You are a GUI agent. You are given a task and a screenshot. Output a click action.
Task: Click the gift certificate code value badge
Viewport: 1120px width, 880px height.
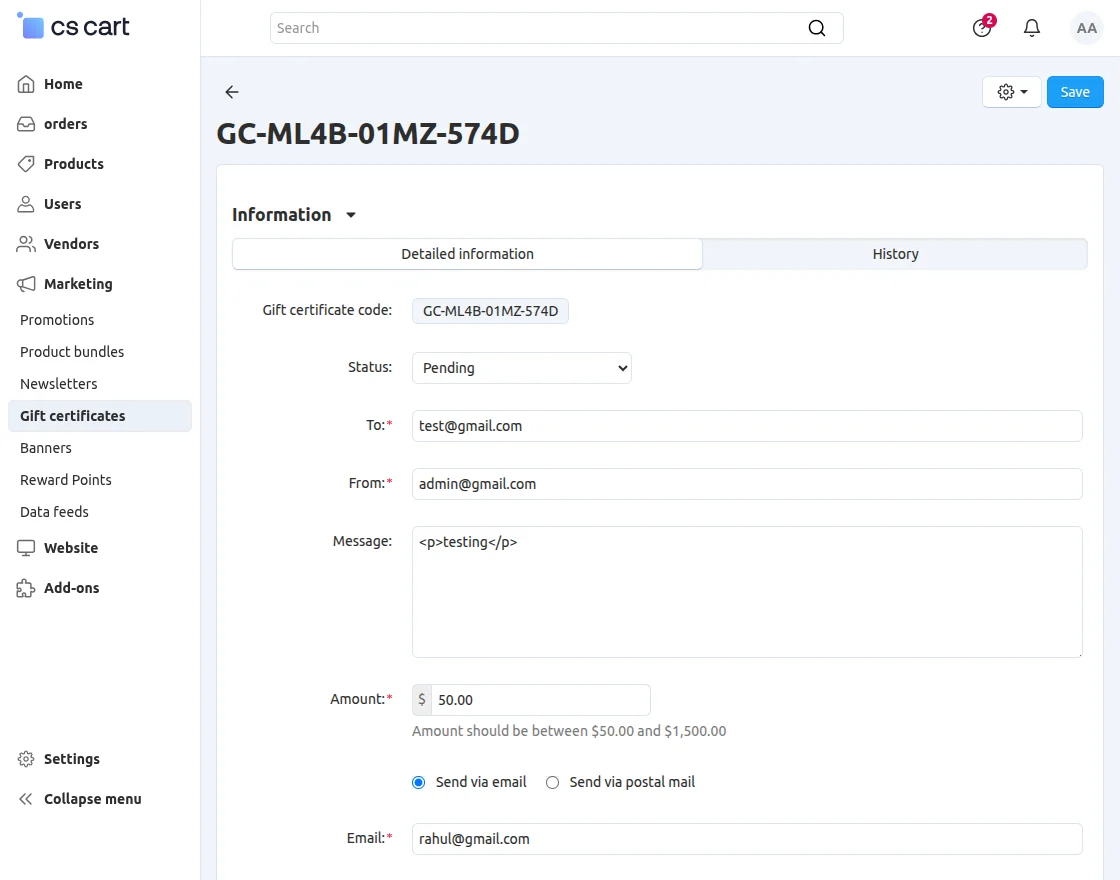coord(490,311)
